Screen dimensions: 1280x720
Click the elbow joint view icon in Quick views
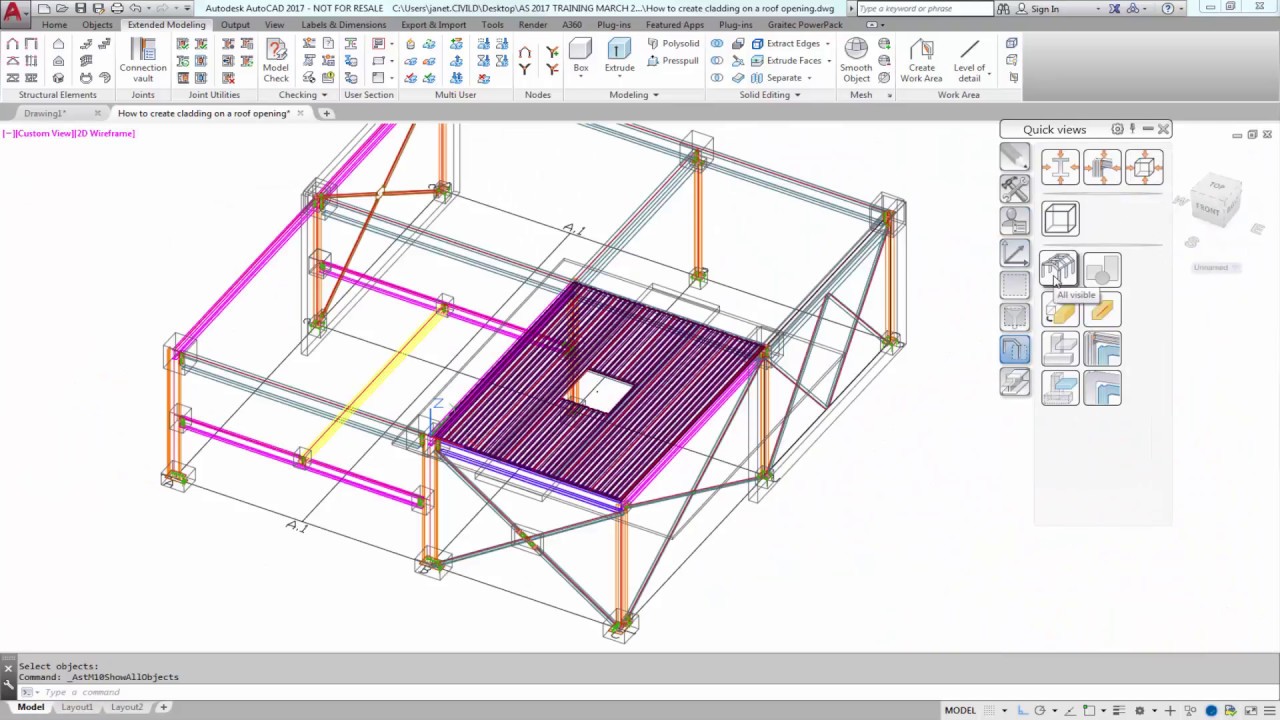coord(1102,167)
